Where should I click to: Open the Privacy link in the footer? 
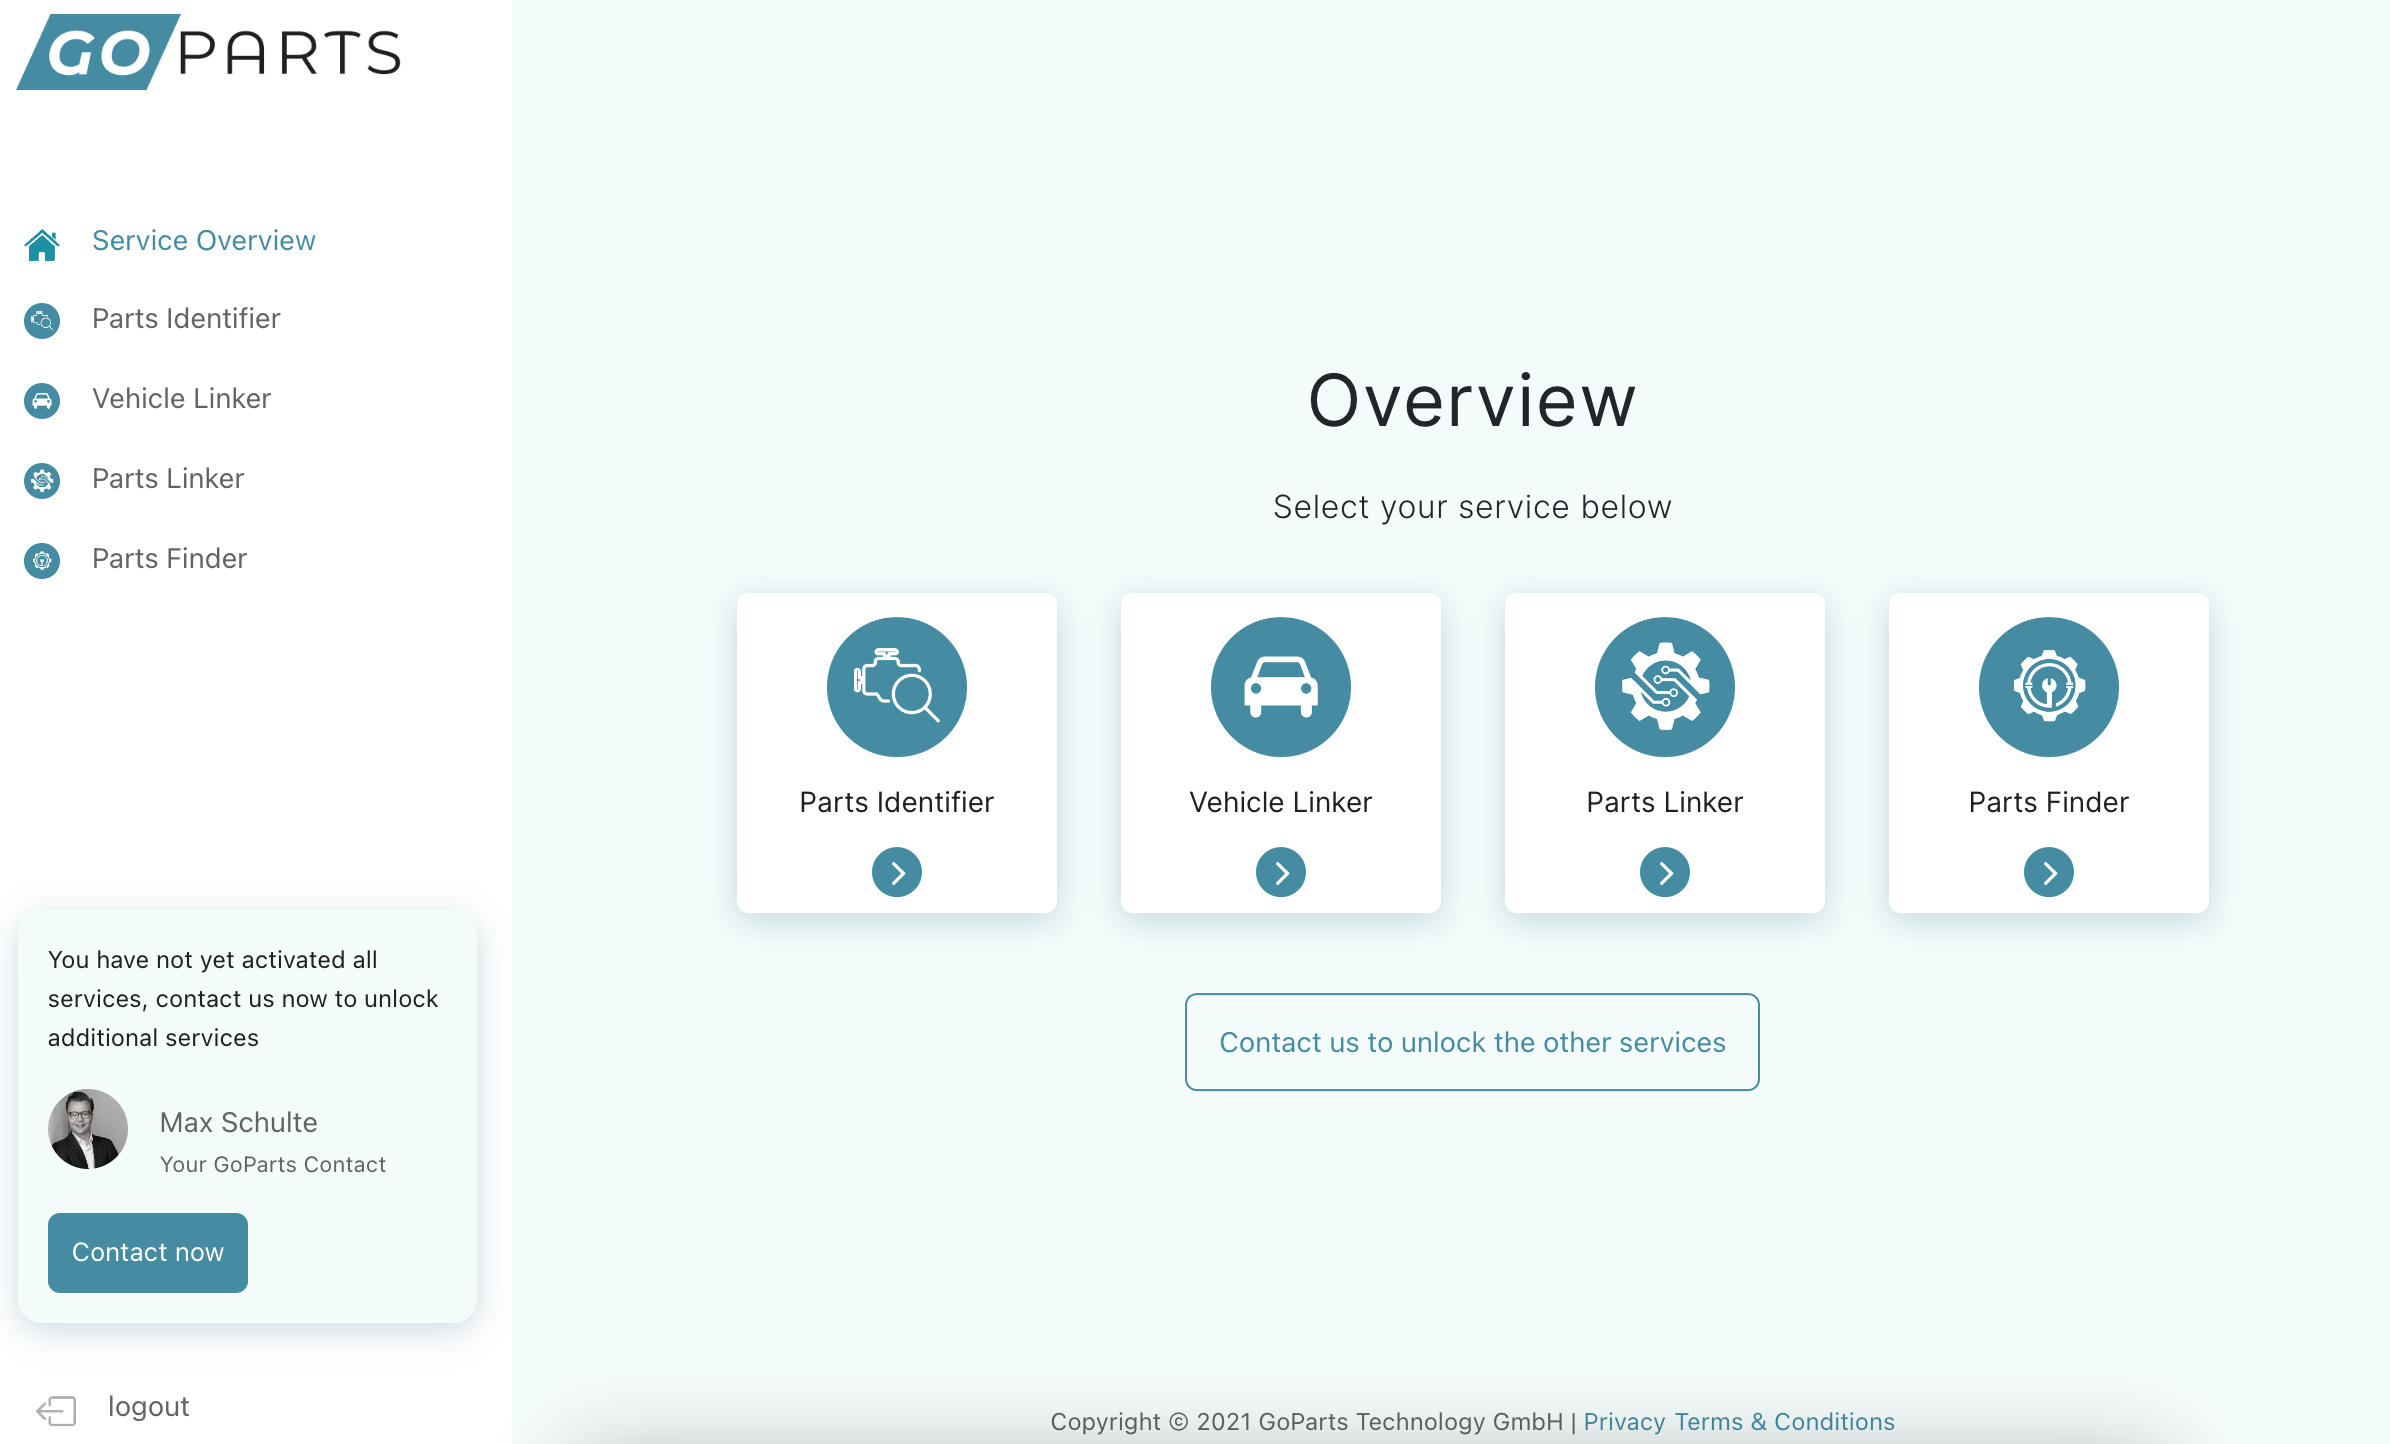(1624, 1421)
